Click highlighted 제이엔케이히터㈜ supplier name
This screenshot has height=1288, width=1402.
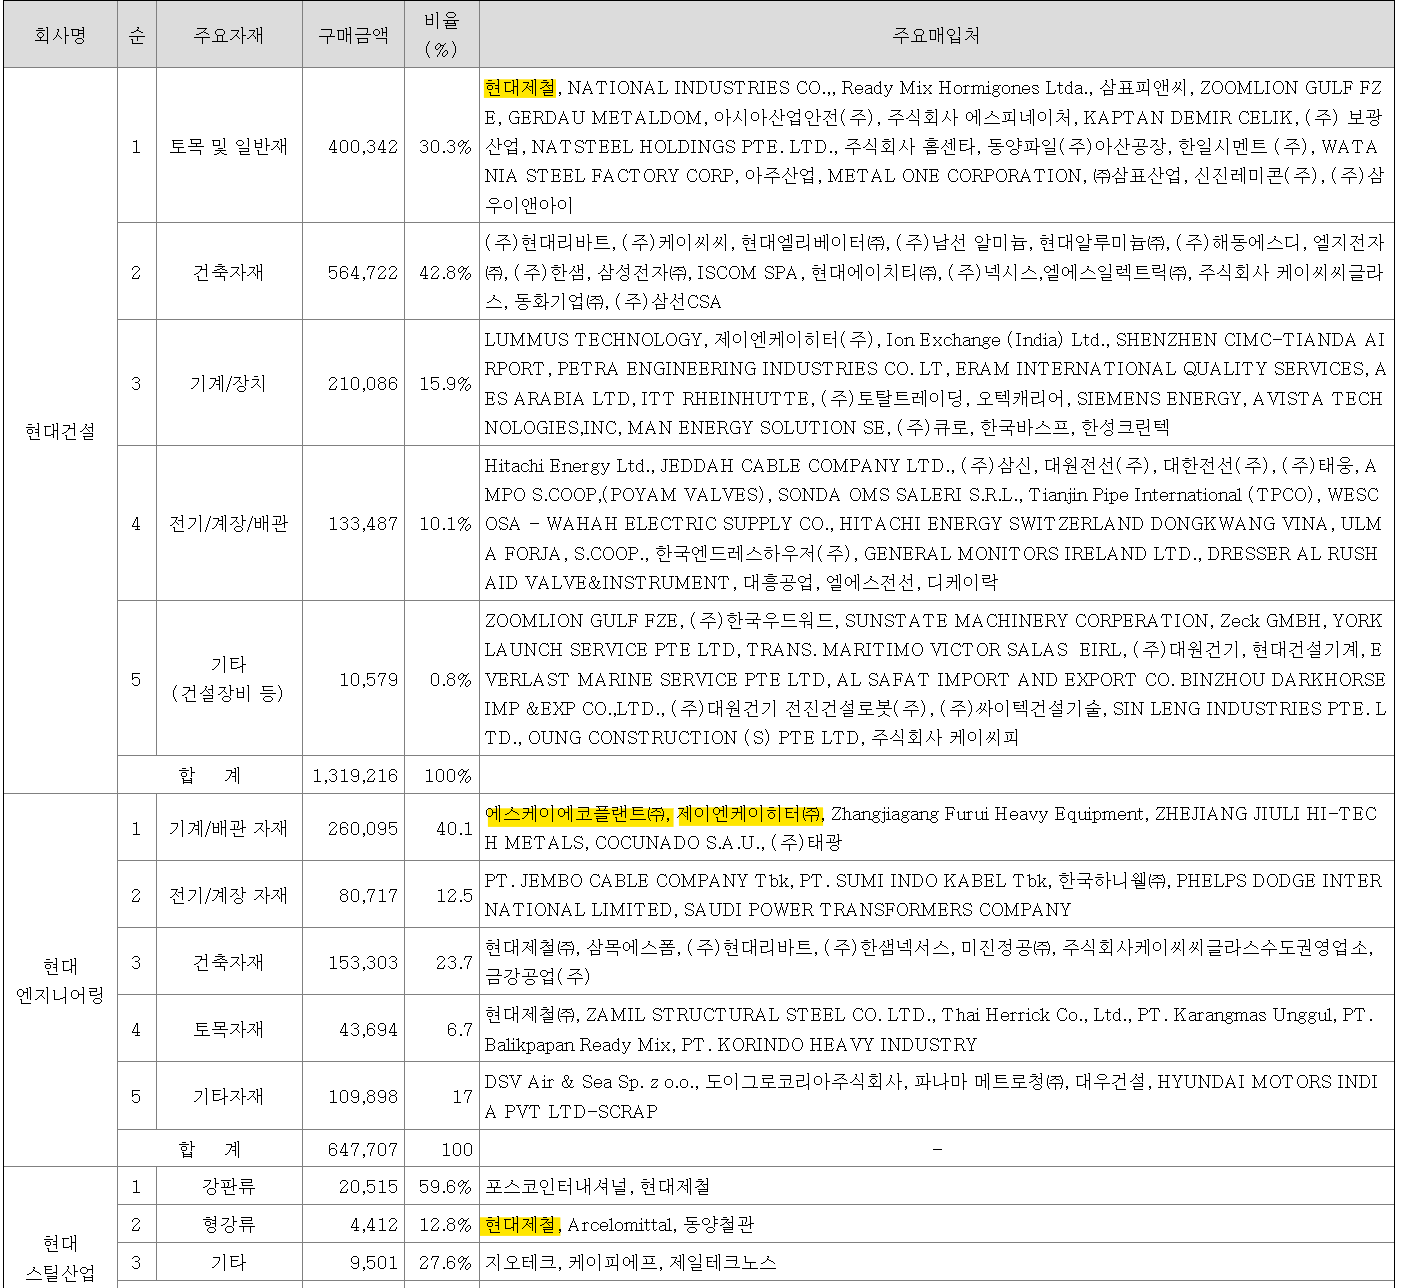(750, 814)
